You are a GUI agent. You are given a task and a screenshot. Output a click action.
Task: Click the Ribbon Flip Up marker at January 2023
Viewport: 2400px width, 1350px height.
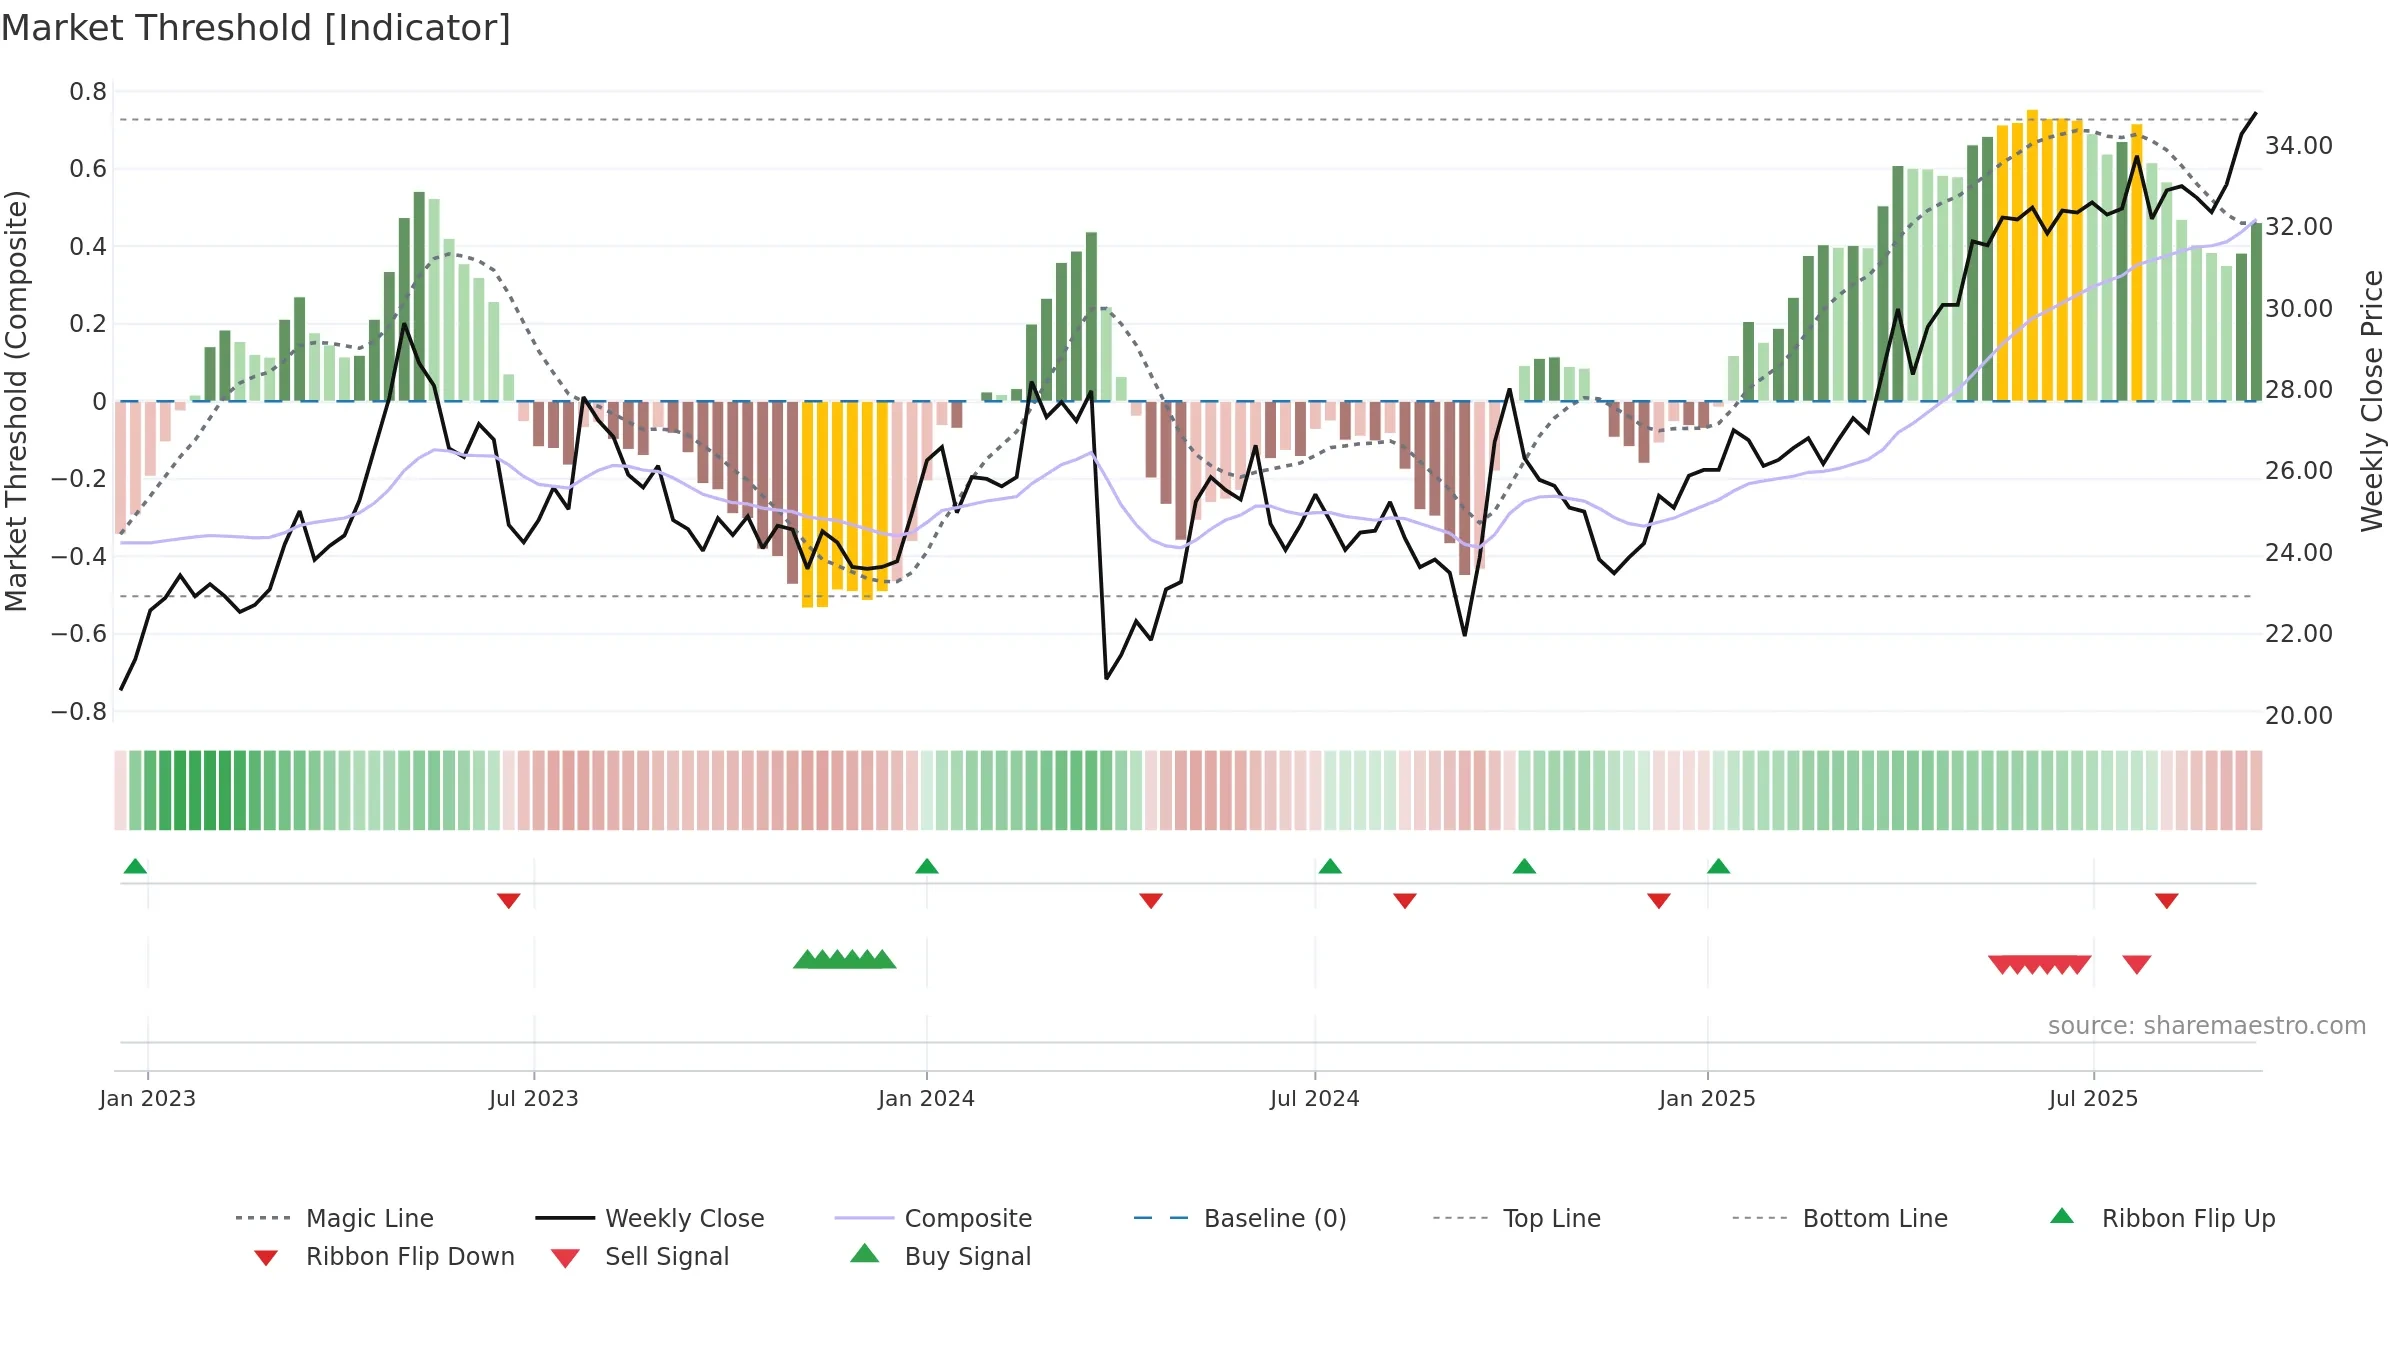click(x=135, y=866)
